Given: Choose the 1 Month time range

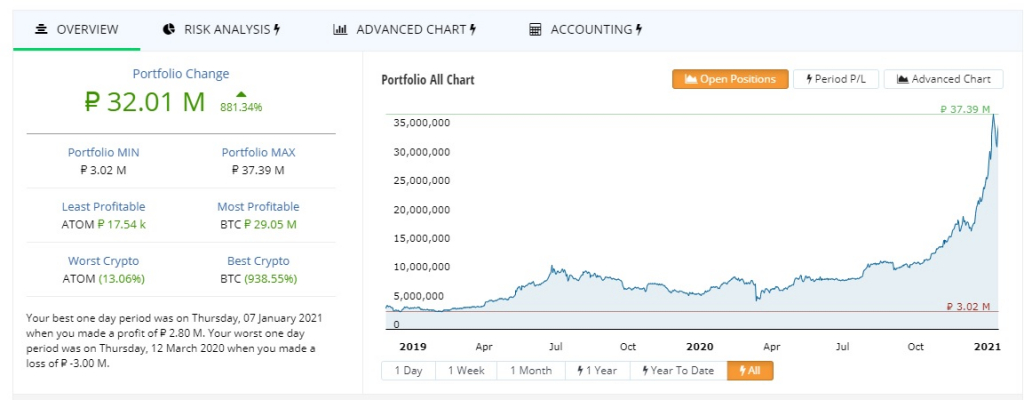Looking at the screenshot, I should coord(530,371).
